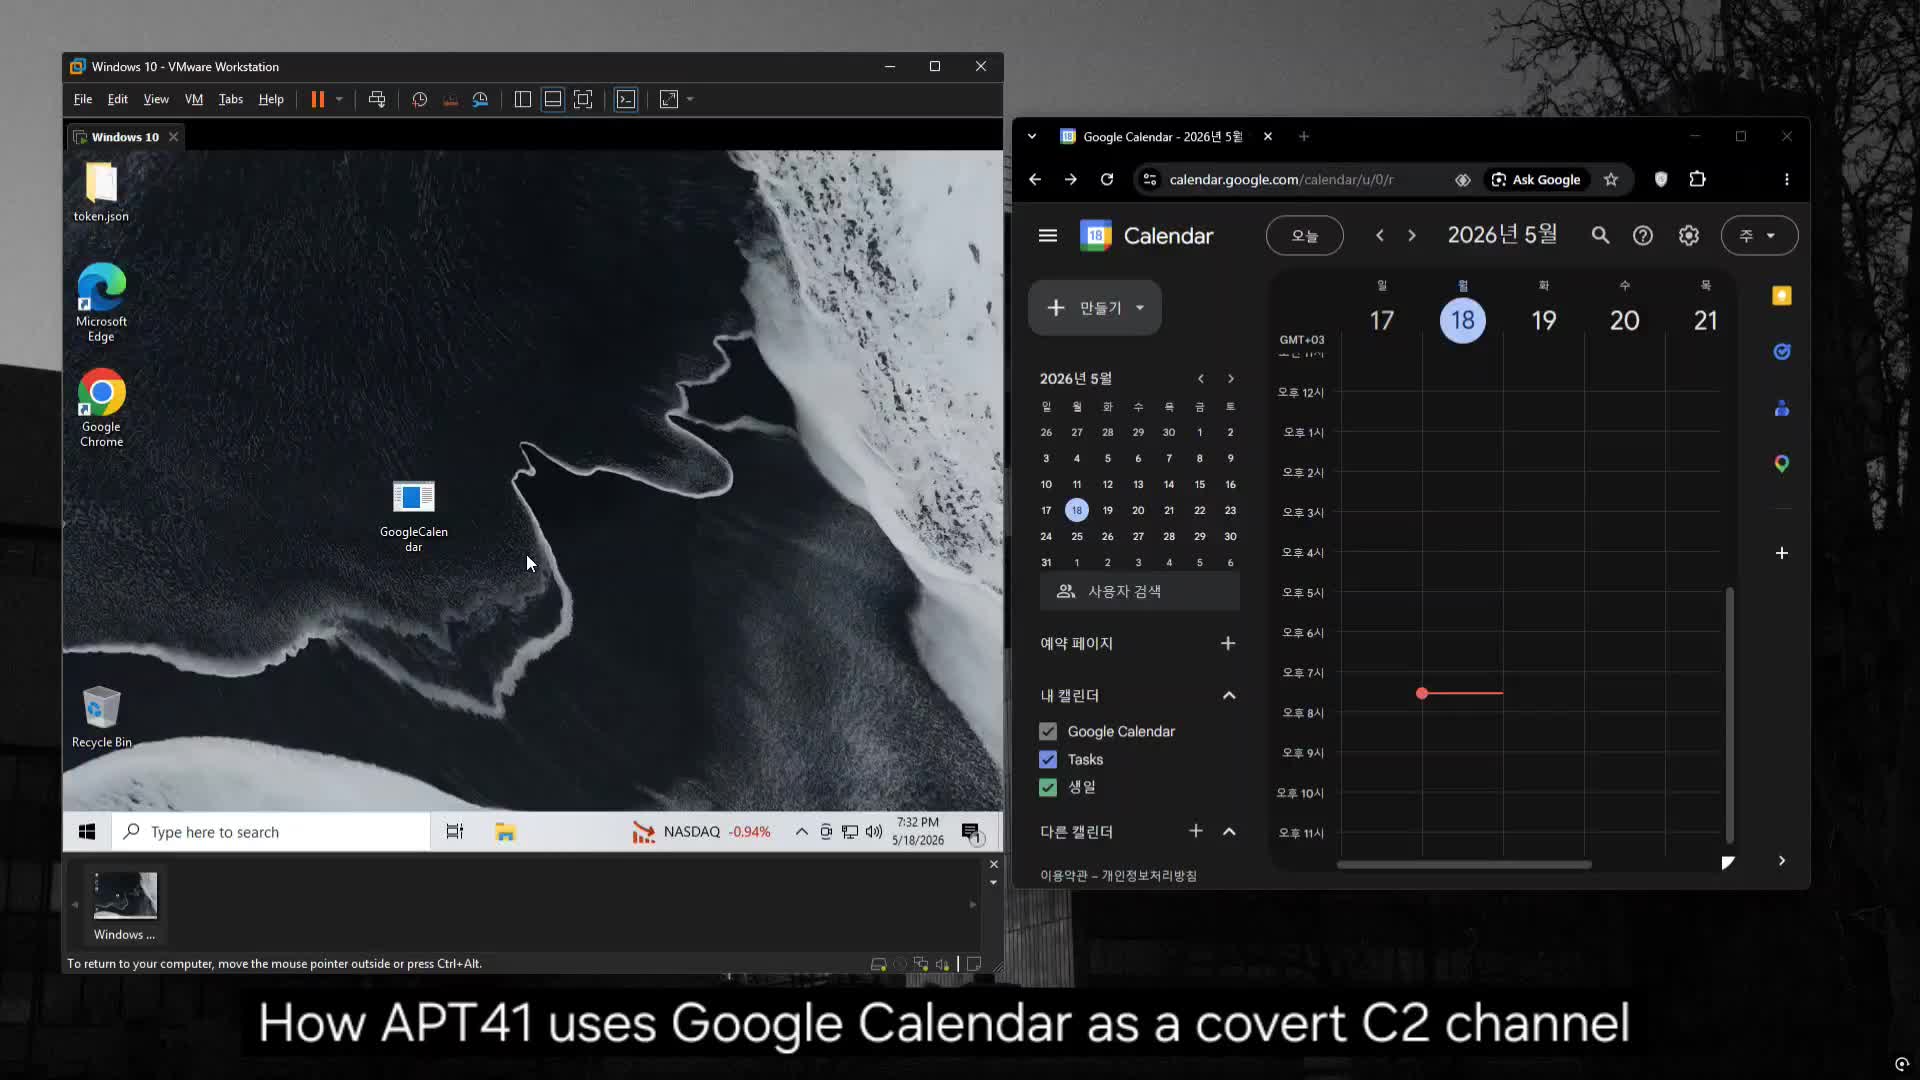Open the 이용약관 terms link
Viewport: 1920px width, 1080px height.
pyautogui.click(x=1064, y=876)
